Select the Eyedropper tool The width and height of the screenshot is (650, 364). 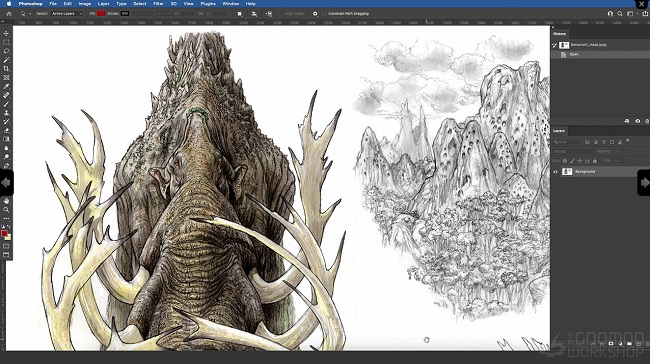tap(6, 86)
